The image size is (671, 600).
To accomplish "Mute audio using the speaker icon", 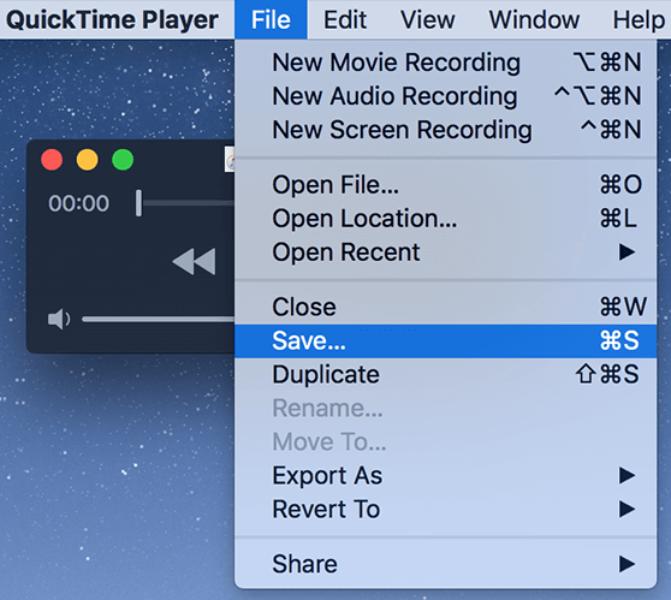I will [x=59, y=319].
